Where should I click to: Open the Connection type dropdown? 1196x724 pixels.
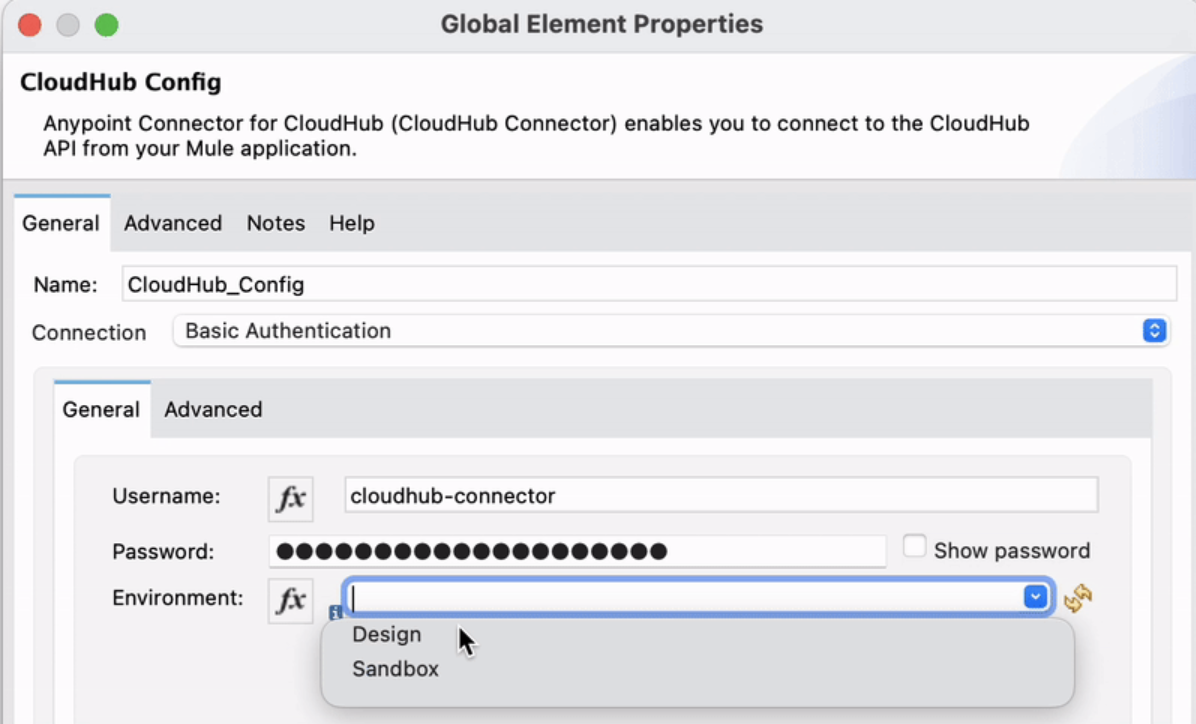click(1154, 331)
